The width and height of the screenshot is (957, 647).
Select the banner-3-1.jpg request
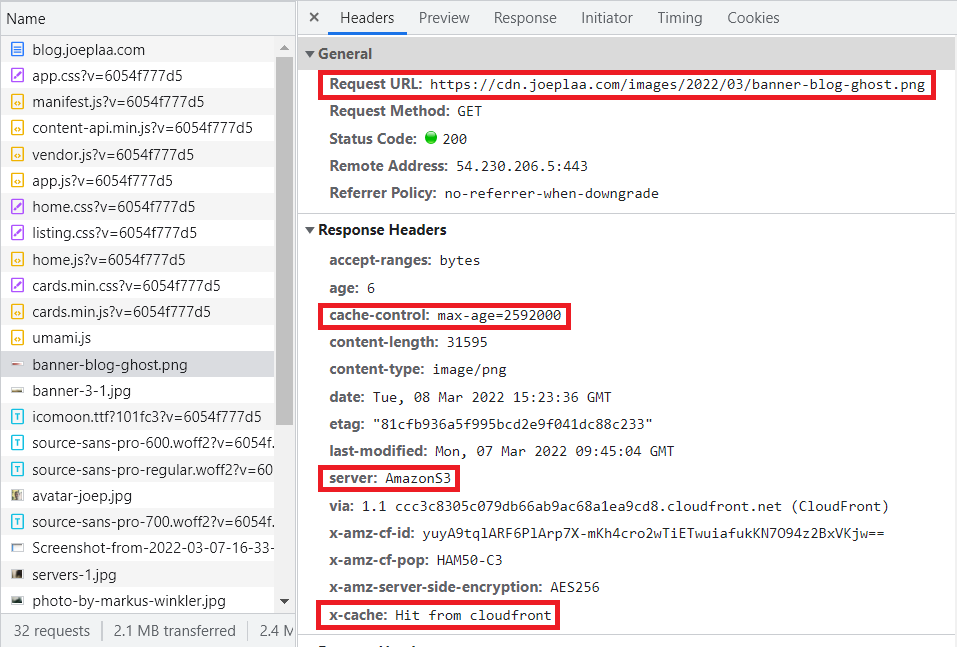point(138,391)
